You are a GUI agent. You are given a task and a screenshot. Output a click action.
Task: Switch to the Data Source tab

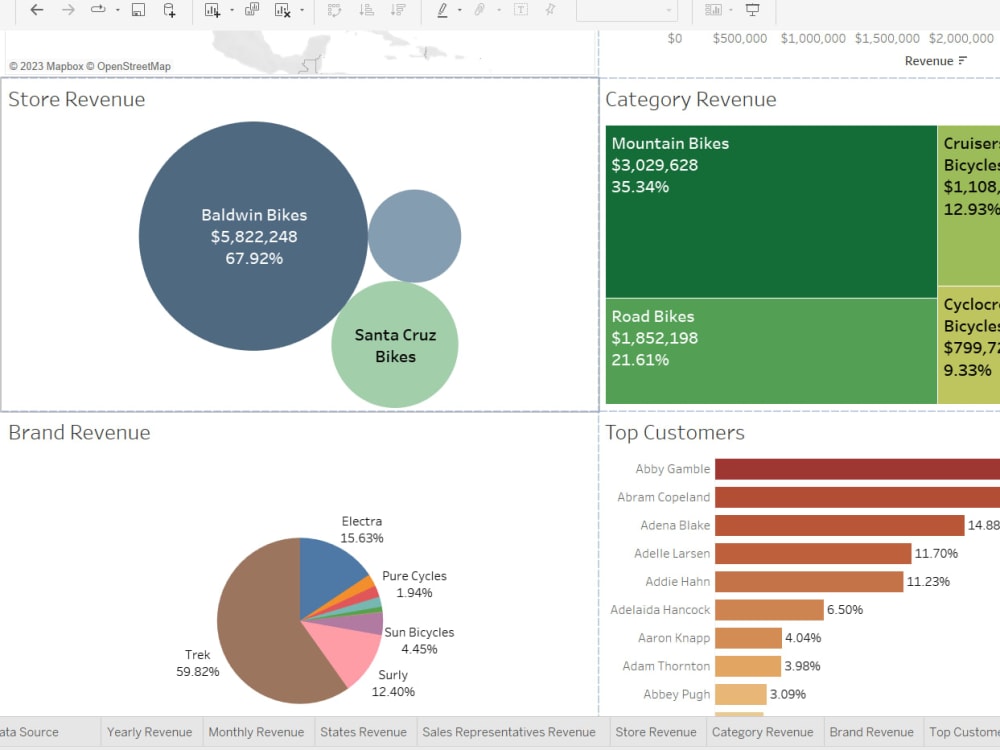30,731
